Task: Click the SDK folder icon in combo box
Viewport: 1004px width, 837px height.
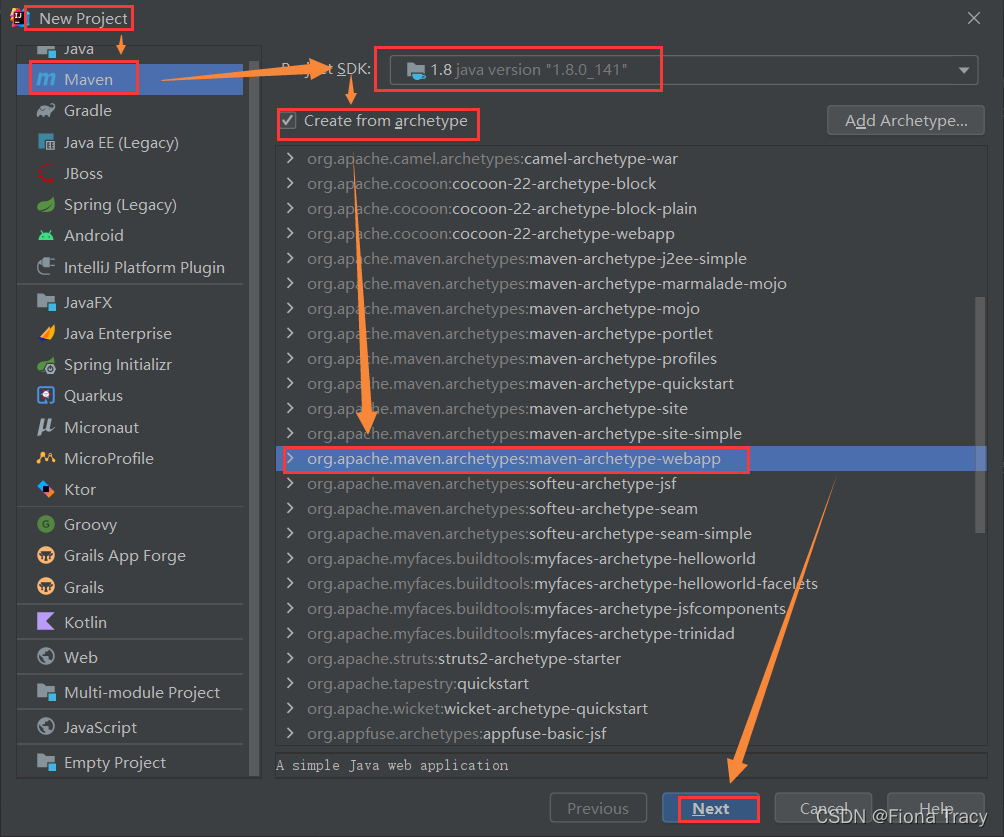Action: pyautogui.click(x=416, y=70)
